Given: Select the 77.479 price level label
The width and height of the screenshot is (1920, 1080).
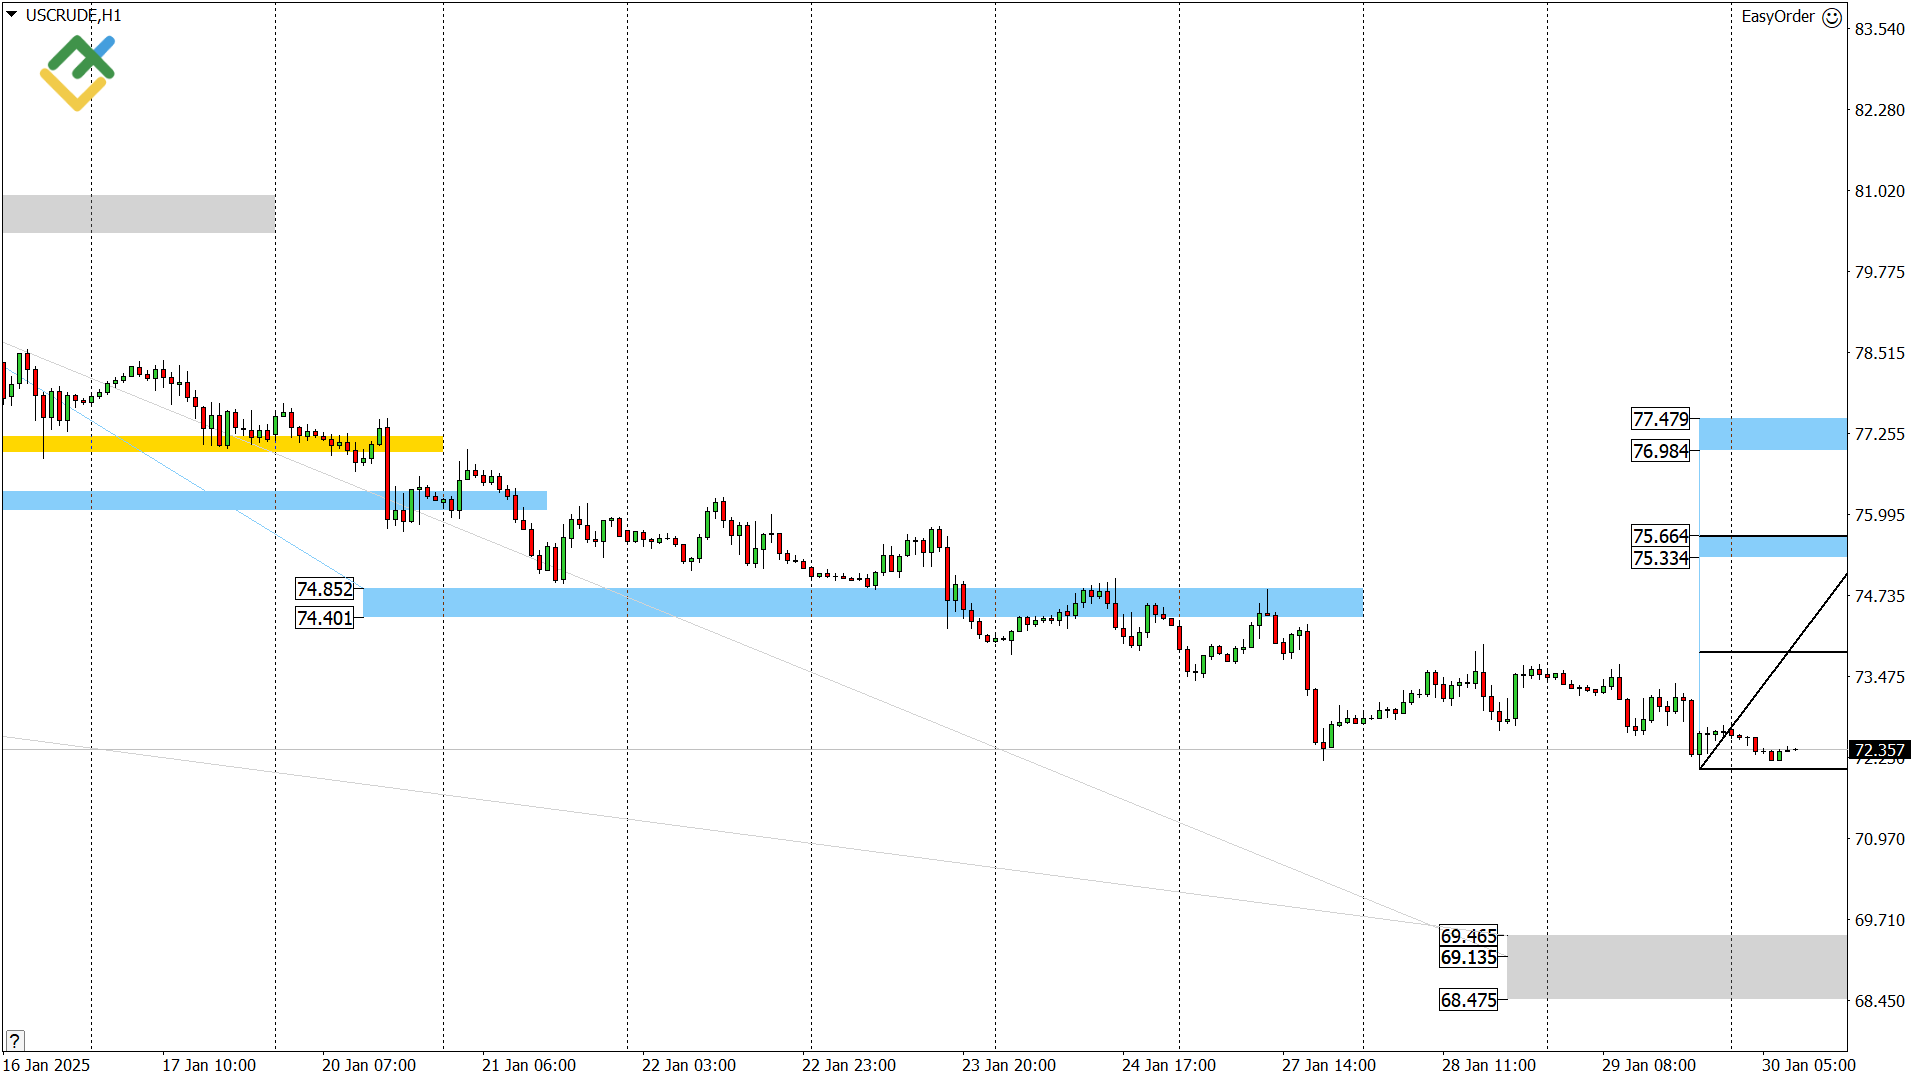Looking at the screenshot, I should click(1660, 419).
